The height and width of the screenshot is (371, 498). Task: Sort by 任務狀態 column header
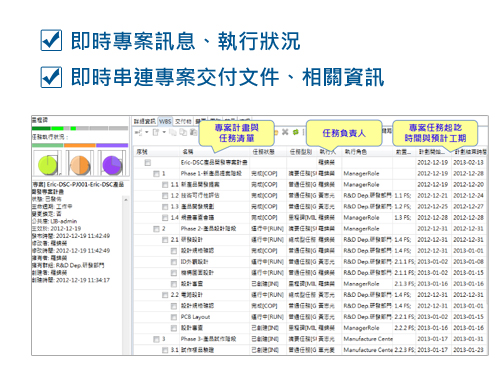click(x=263, y=152)
